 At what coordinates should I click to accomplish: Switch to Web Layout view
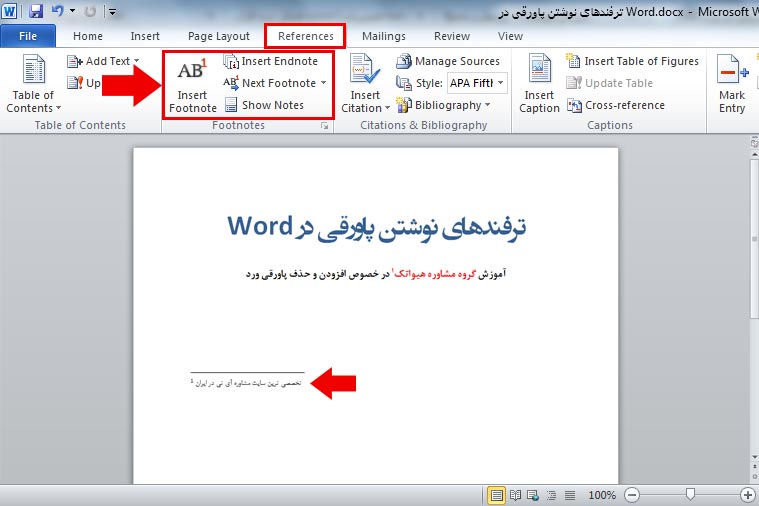(533, 495)
